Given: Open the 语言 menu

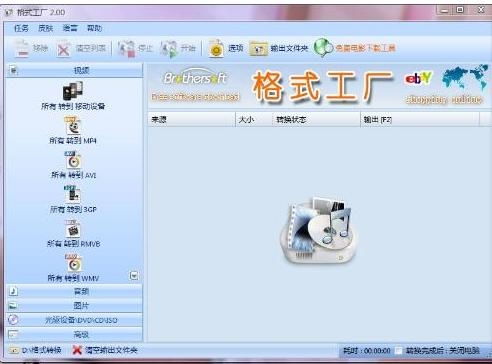Looking at the screenshot, I should coord(70,28).
